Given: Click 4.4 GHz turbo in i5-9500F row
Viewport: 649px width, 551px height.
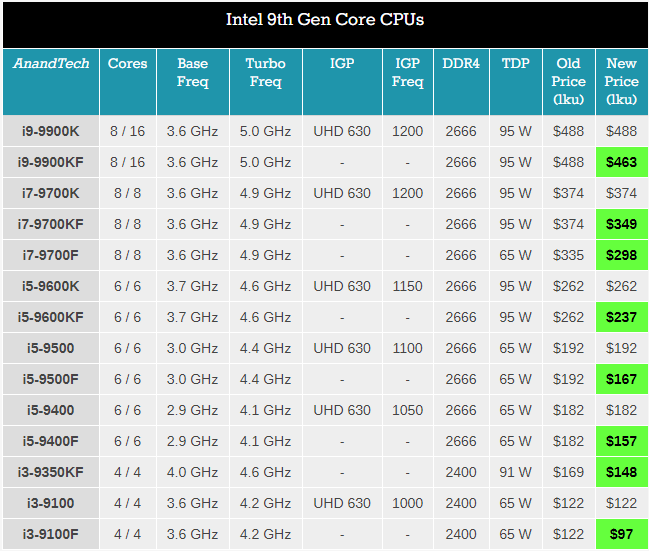Looking at the screenshot, I should point(266,380).
